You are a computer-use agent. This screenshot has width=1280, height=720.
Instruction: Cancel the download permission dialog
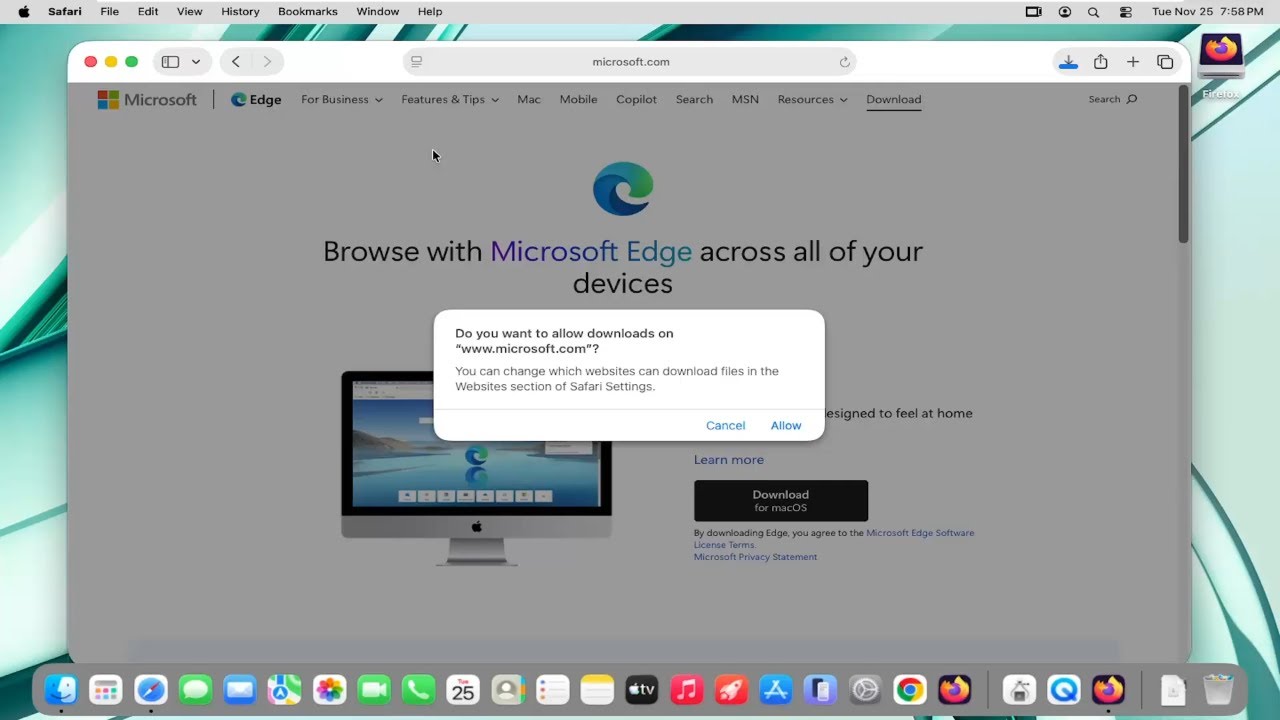725,425
